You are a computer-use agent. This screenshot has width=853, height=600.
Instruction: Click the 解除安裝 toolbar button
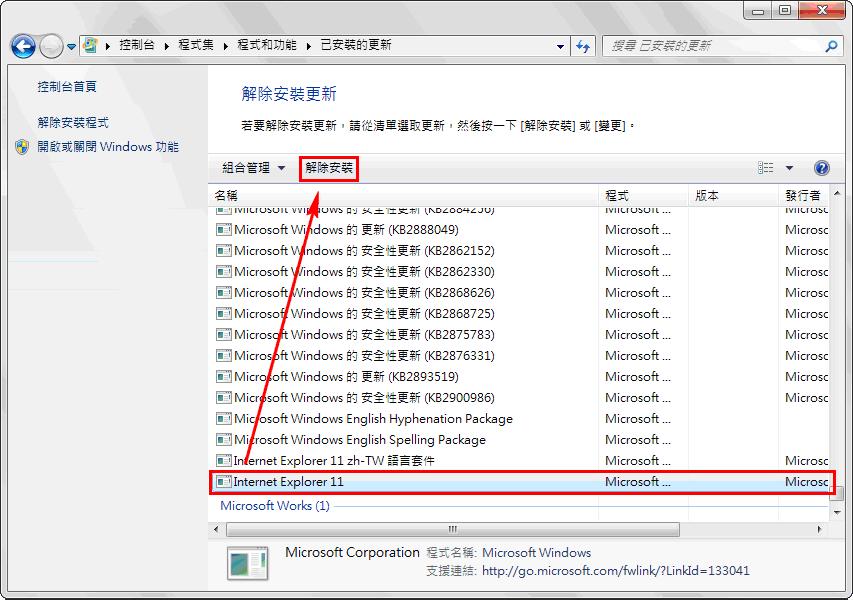coord(329,168)
